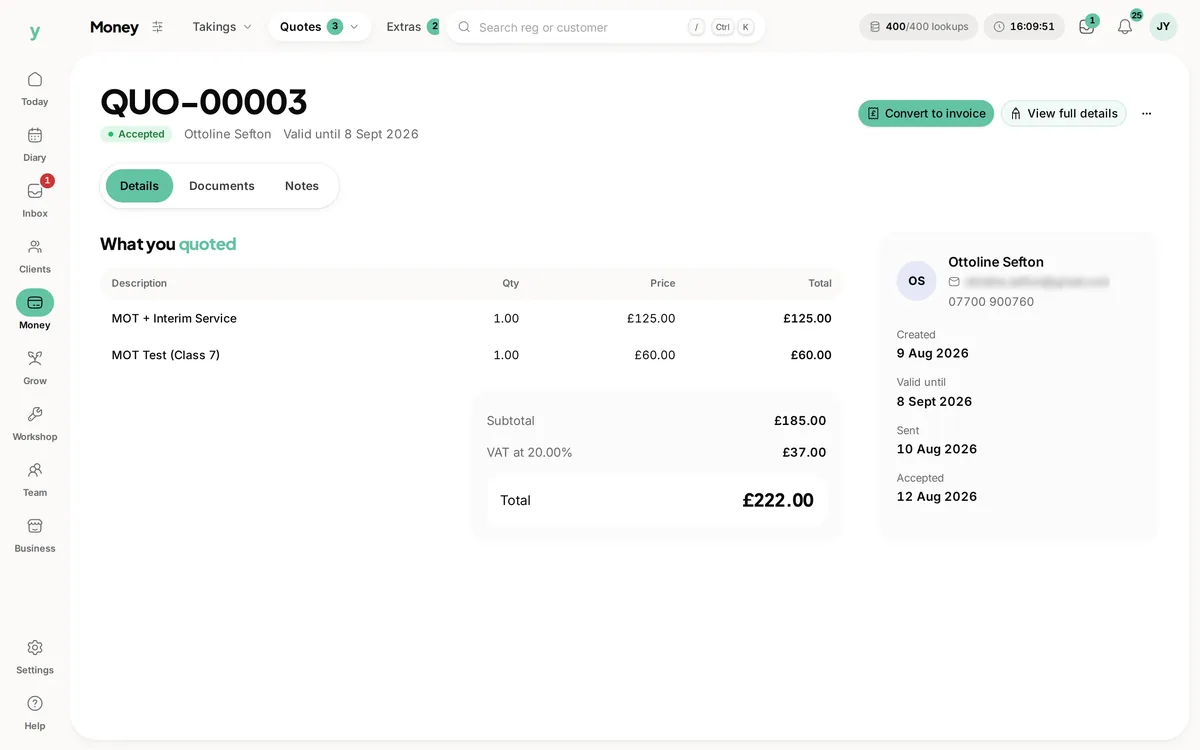Screen dimensions: 1200x750
Task: Click the Accepted status badge
Action: (136, 134)
